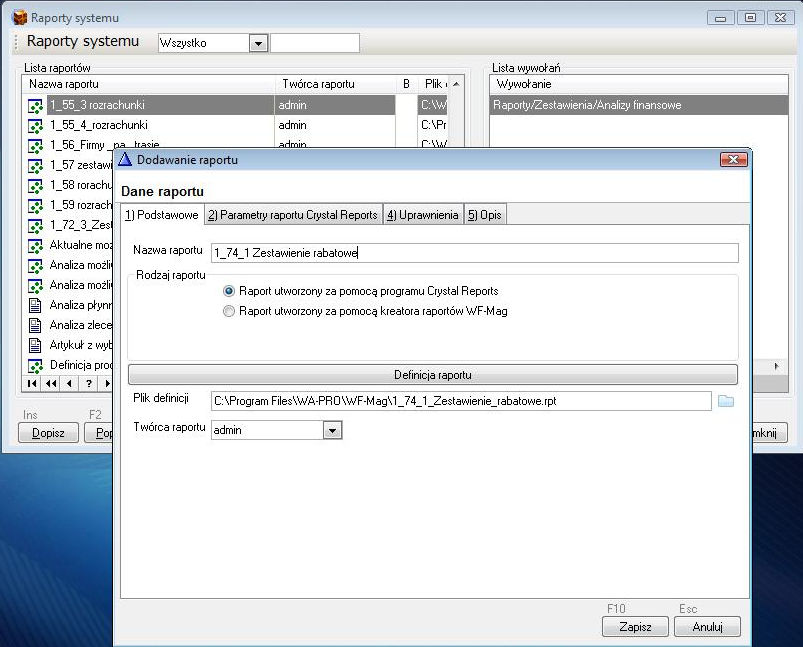The height and width of the screenshot is (647, 803).
Task: Select the WF-Mag report creator option
Action: 230,311
